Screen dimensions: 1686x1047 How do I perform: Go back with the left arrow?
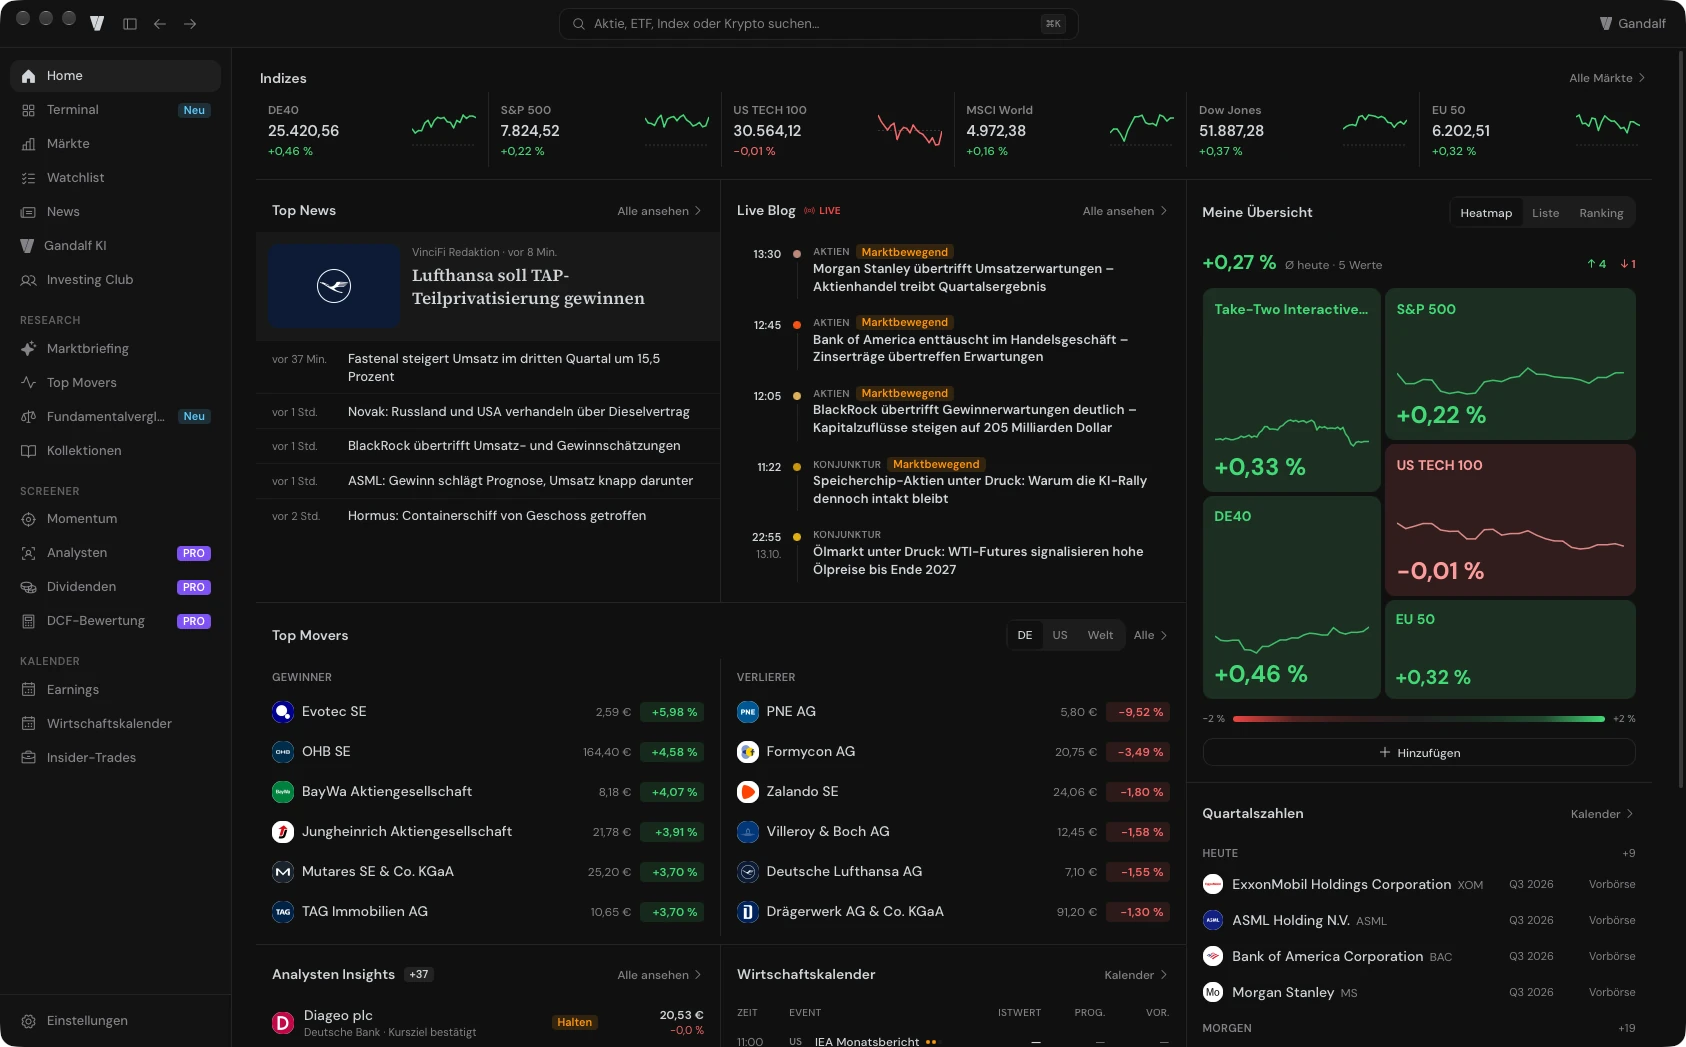coord(160,24)
